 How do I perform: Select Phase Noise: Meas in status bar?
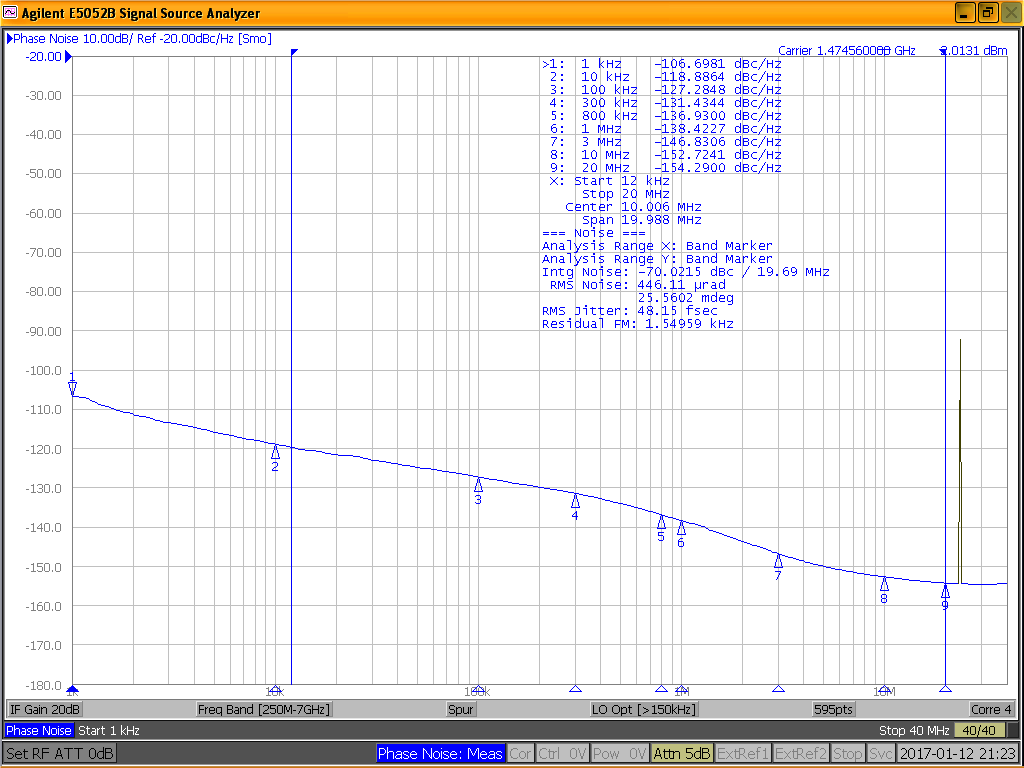click(x=441, y=753)
